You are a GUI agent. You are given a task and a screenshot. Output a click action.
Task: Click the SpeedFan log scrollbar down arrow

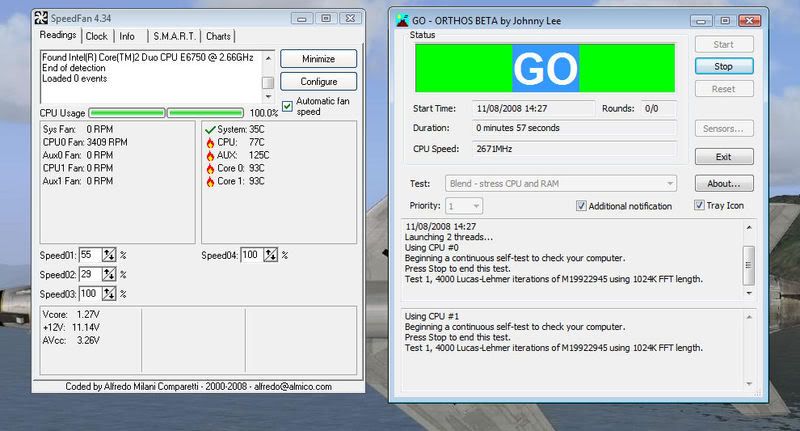(268, 96)
